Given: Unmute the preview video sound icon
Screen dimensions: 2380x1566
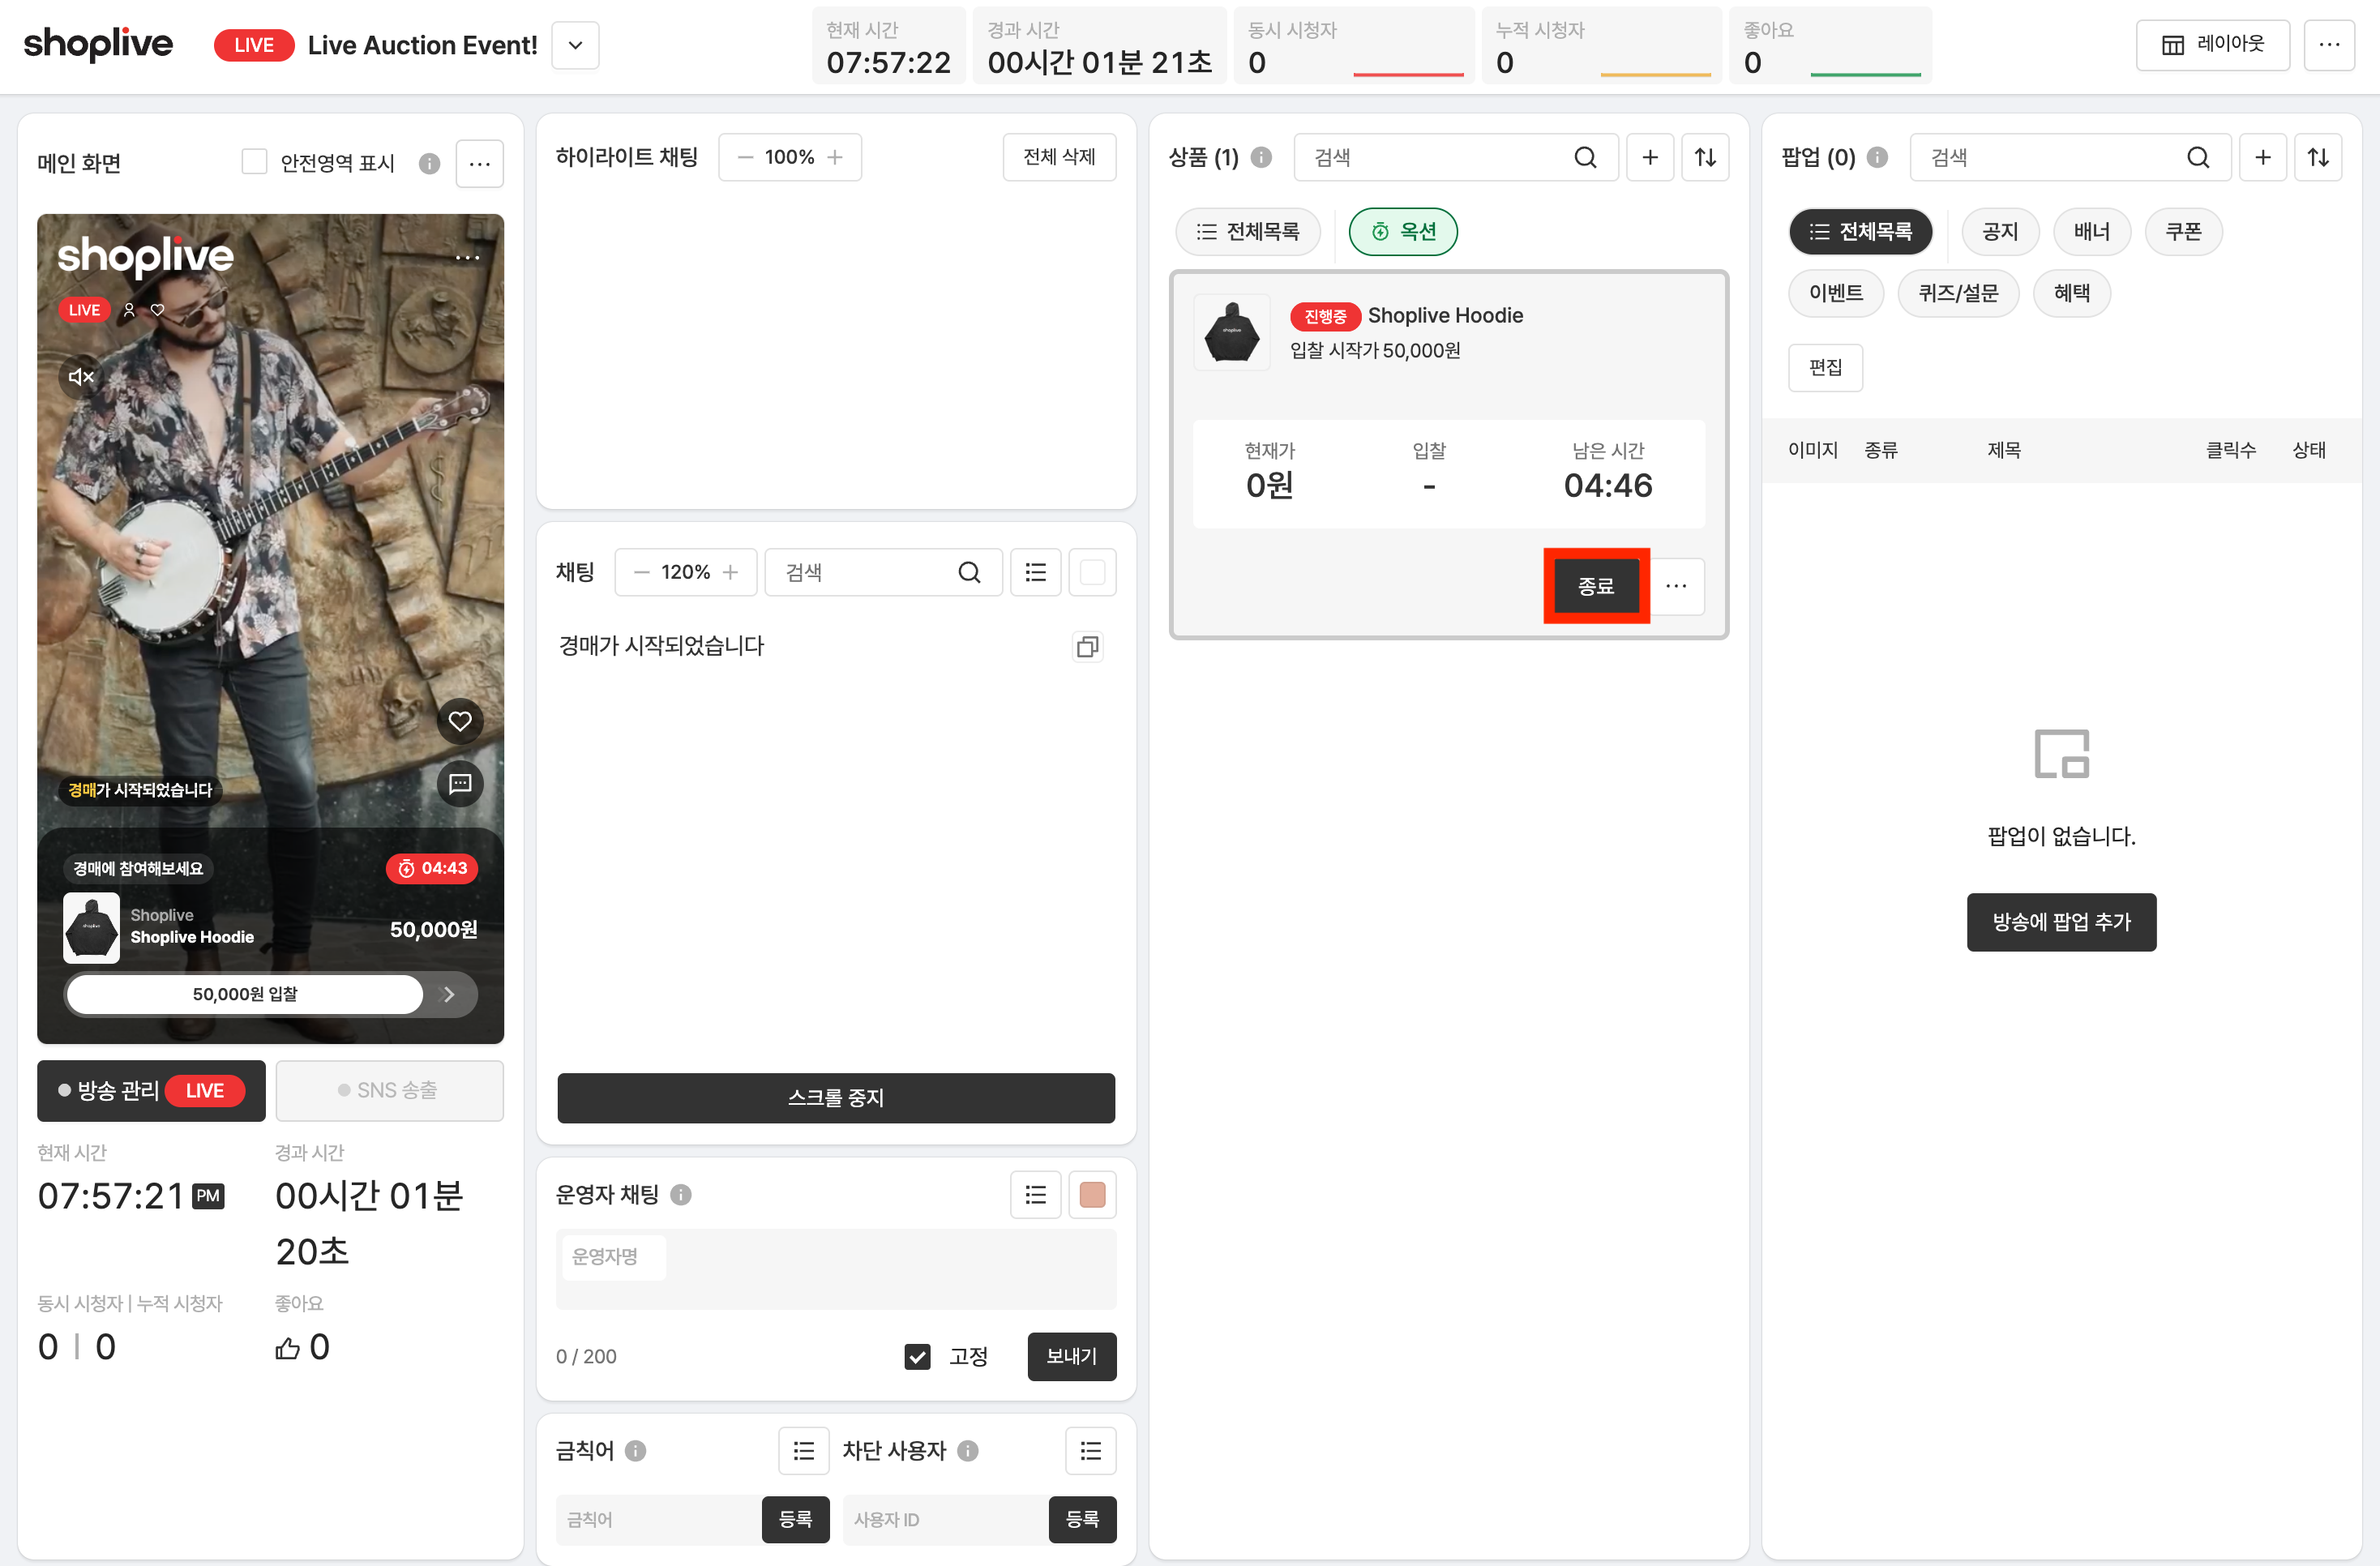Looking at the screenshot, I should click(x=81, y=377).
